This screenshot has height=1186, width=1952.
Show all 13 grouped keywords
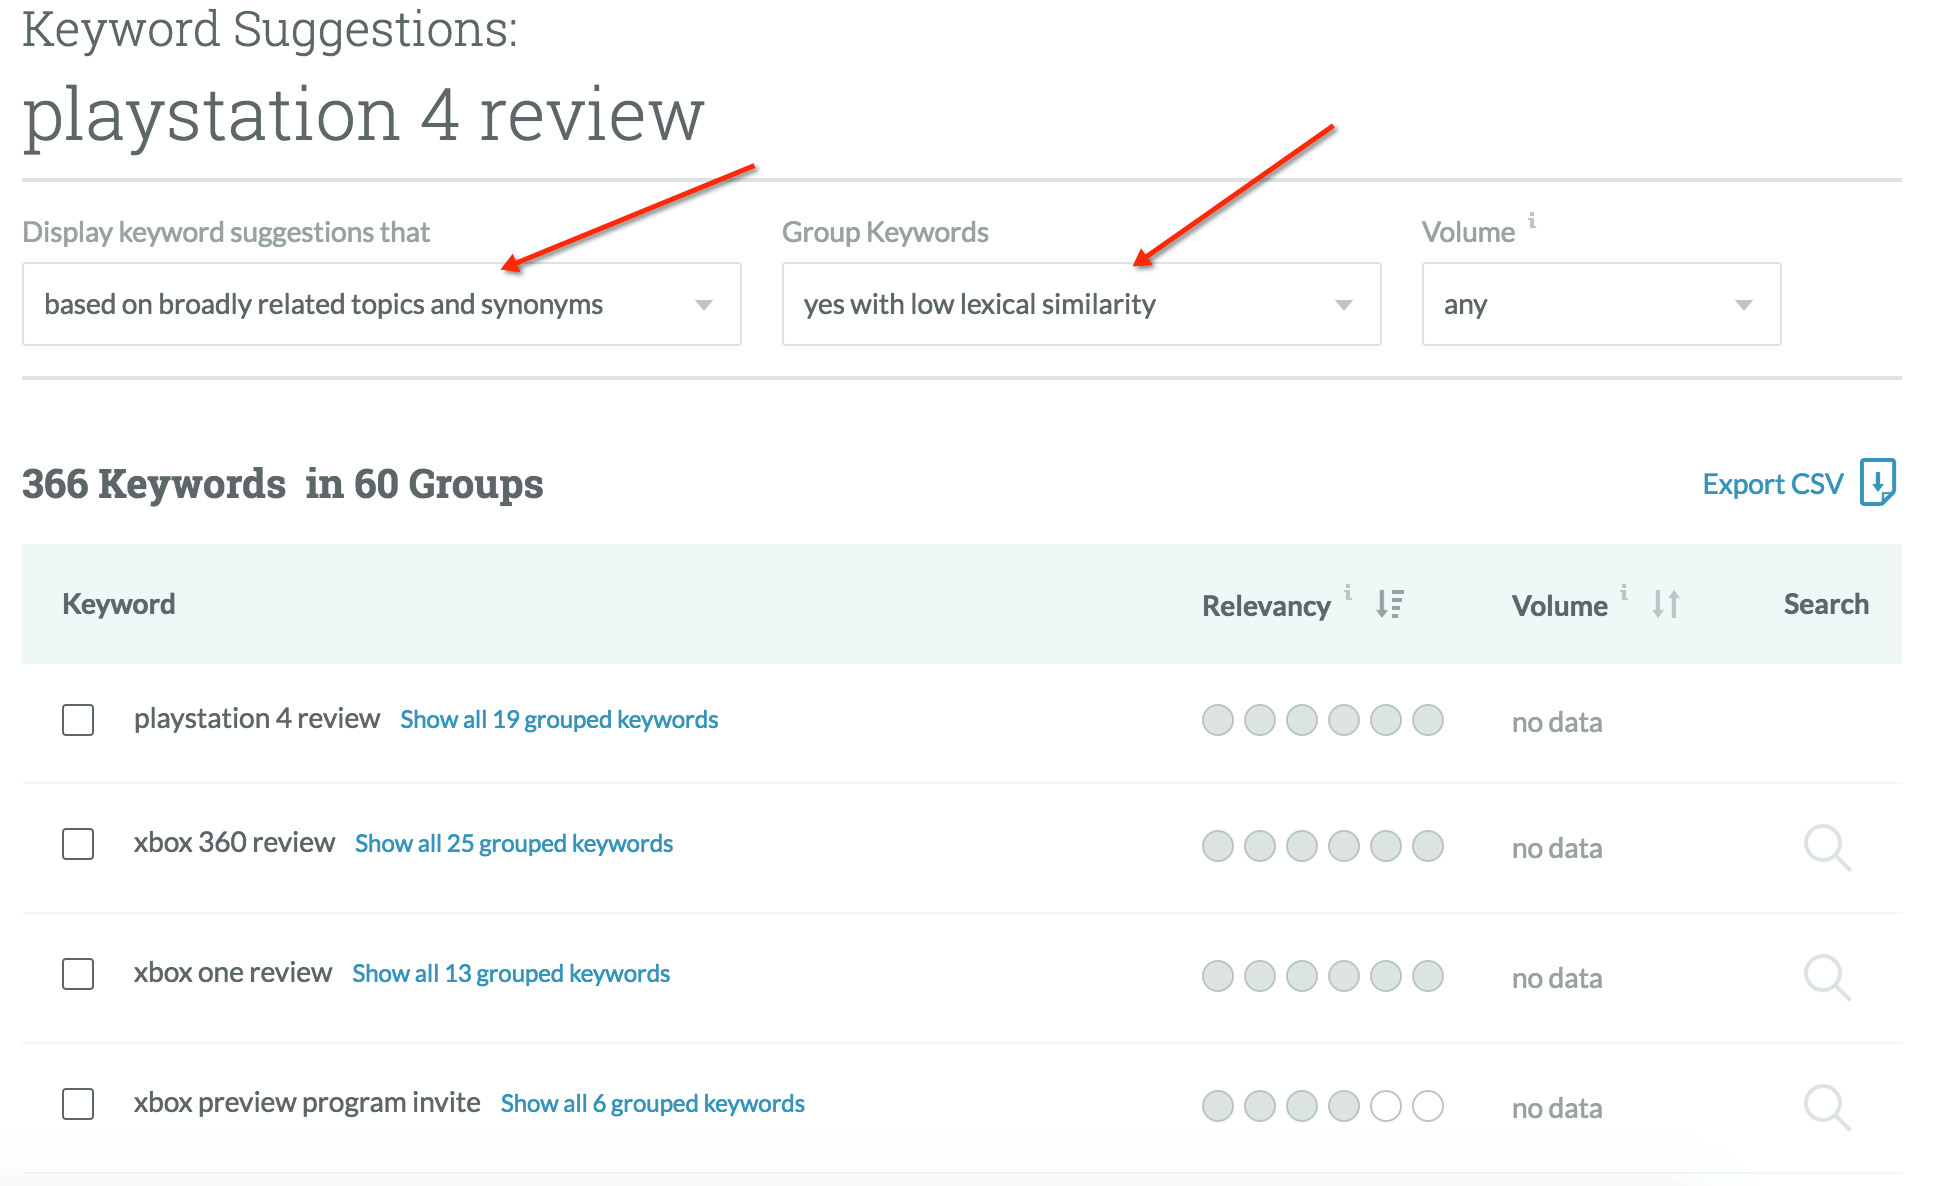[x=511, y=974]
